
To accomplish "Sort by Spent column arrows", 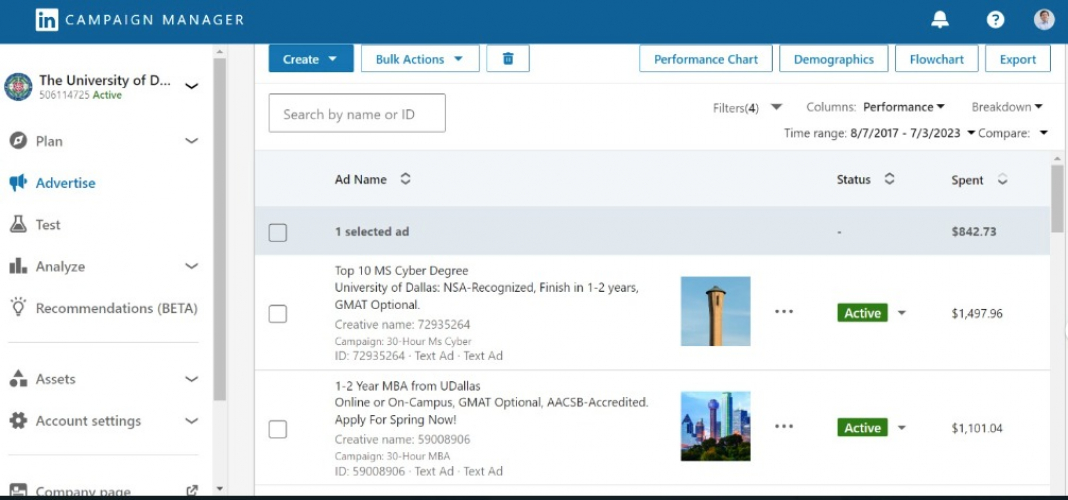I will pos(1002,180).
